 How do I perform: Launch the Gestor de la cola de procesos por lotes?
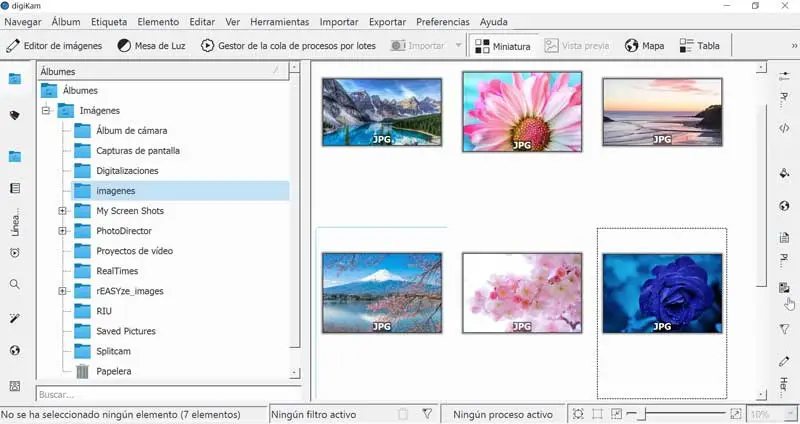click(288, 46)
